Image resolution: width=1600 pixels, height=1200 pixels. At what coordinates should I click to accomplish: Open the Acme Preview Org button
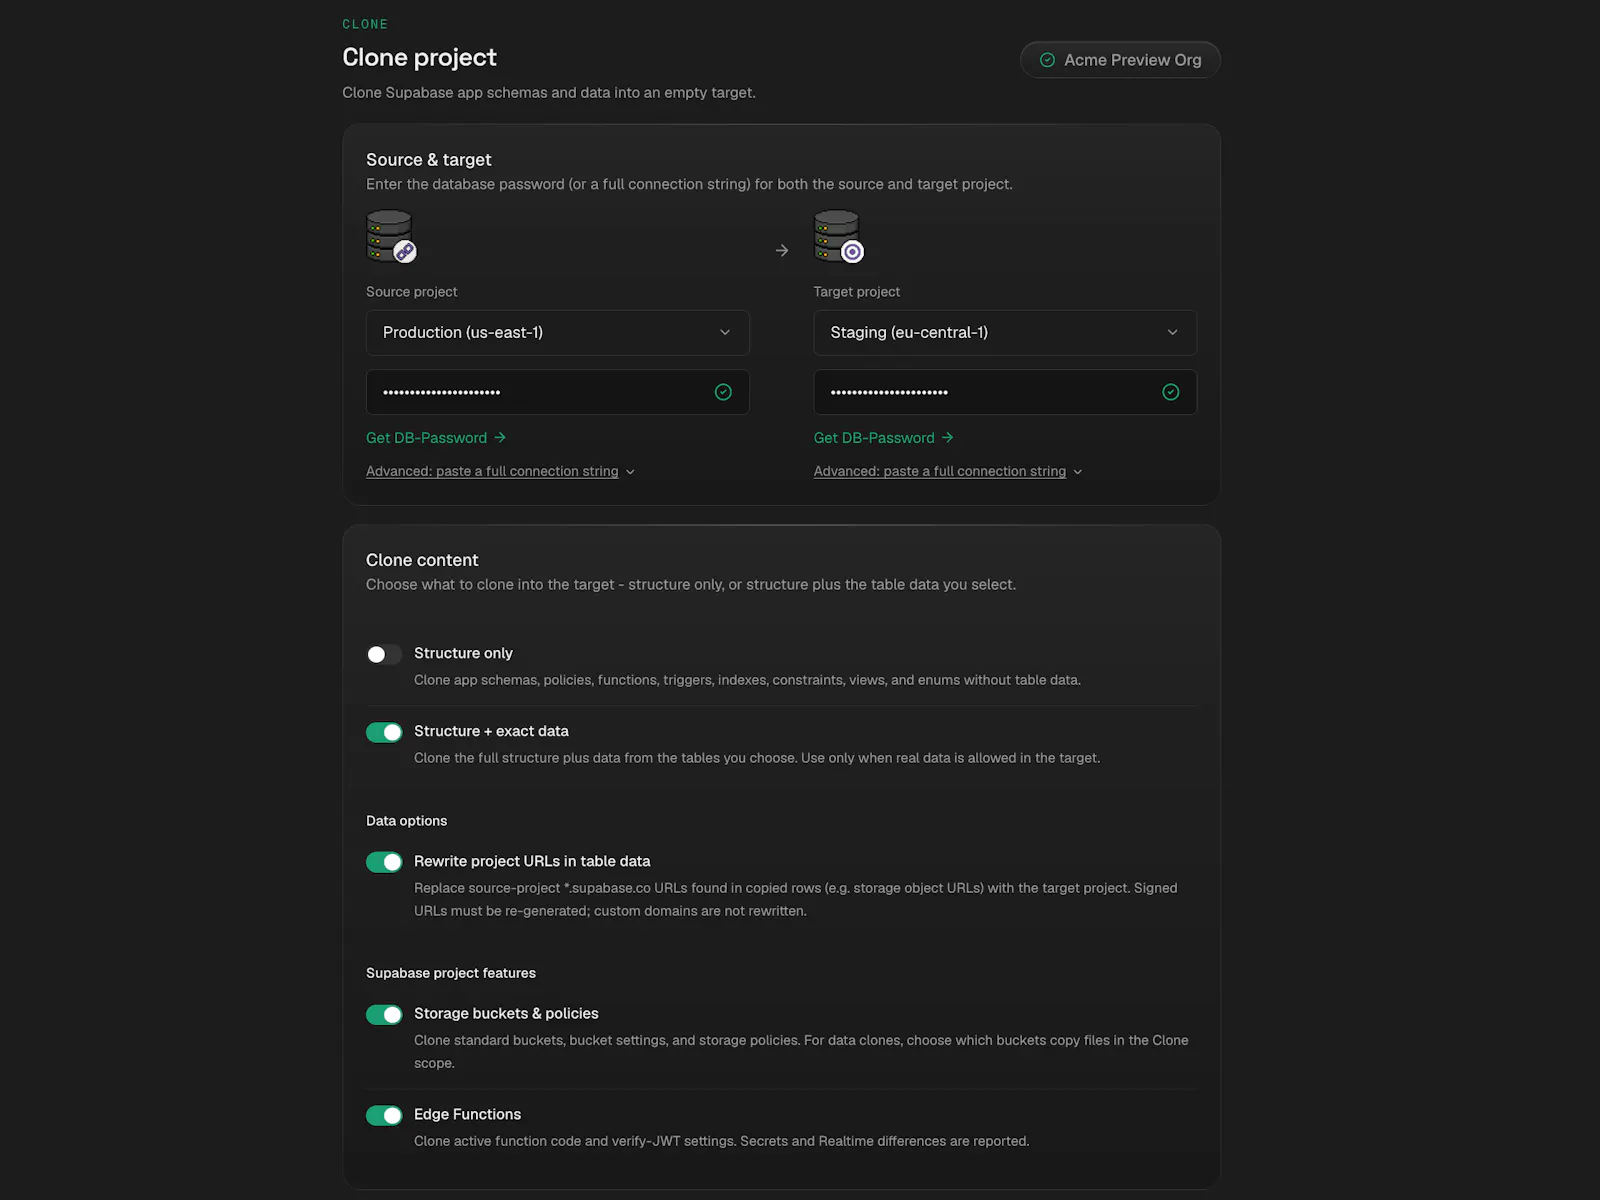pos(1120,60)
